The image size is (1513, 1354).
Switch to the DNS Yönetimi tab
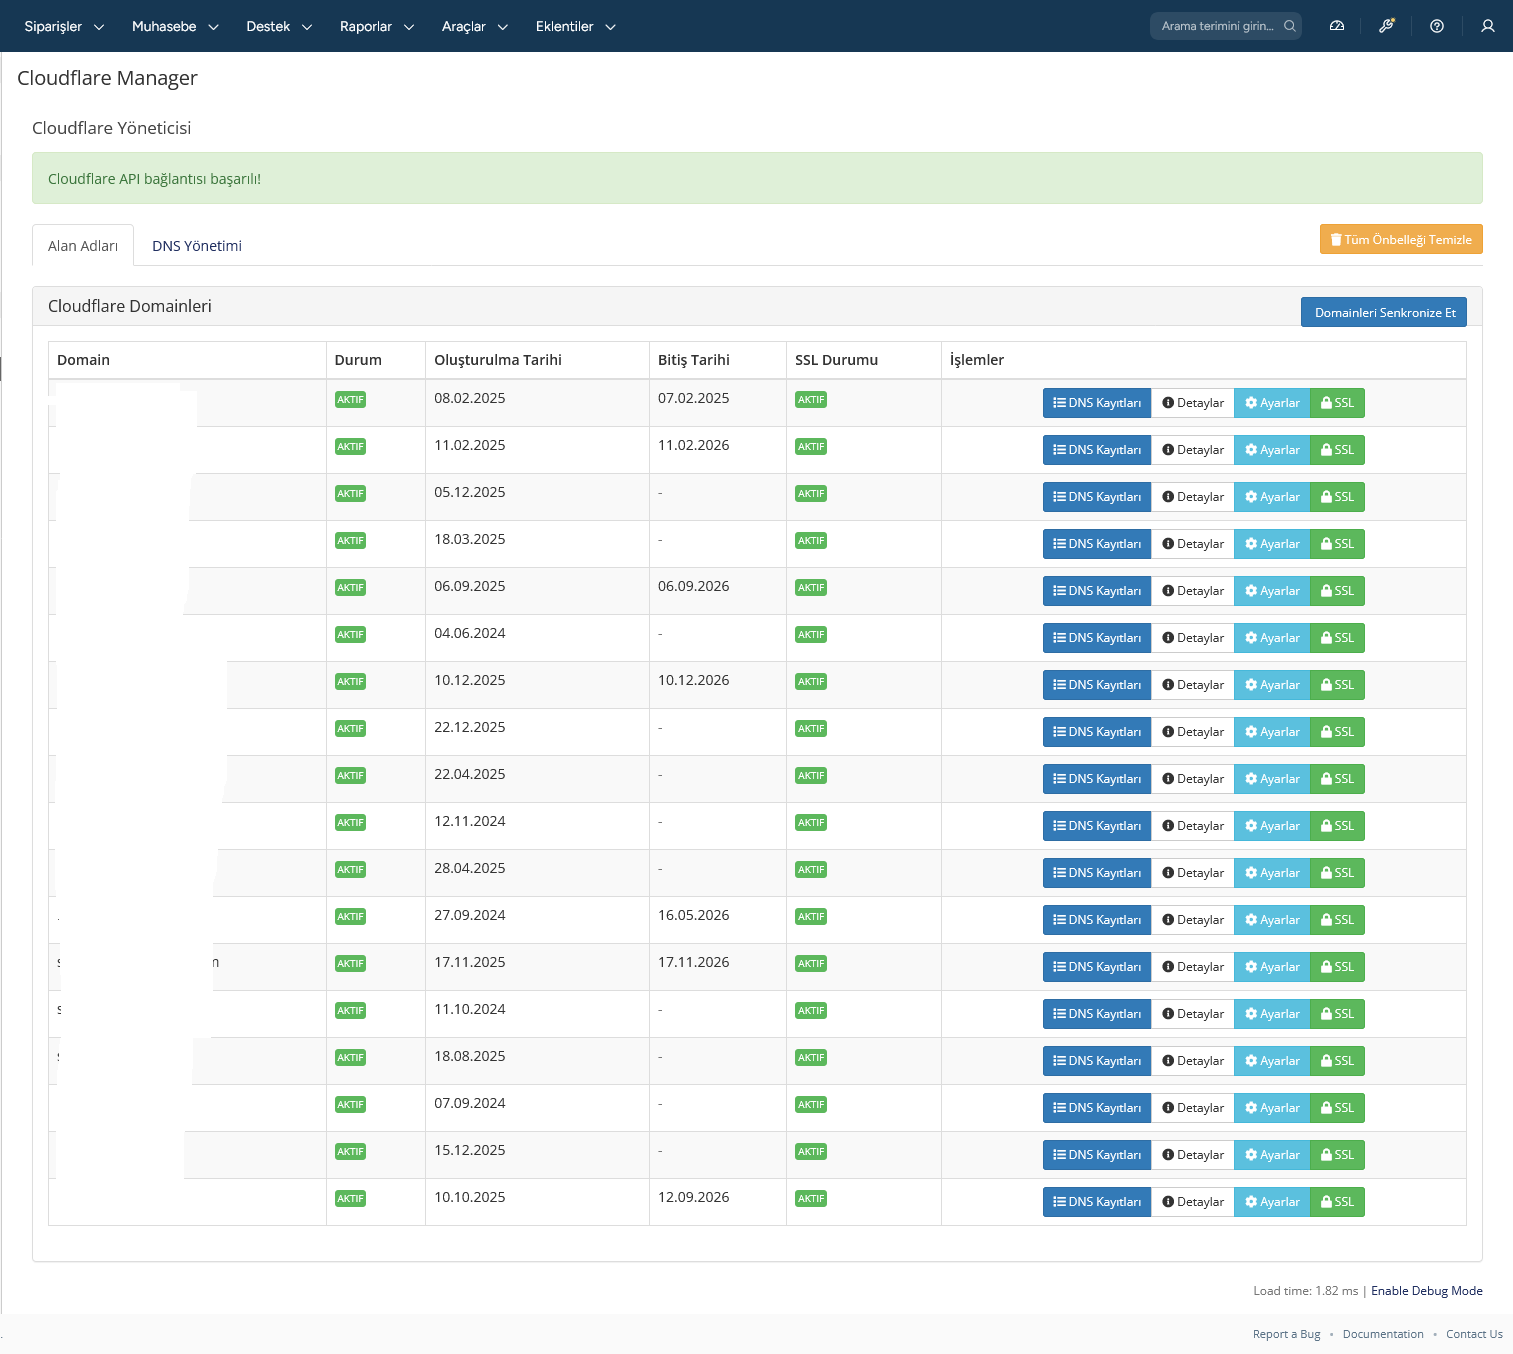[x=197, y=246]
